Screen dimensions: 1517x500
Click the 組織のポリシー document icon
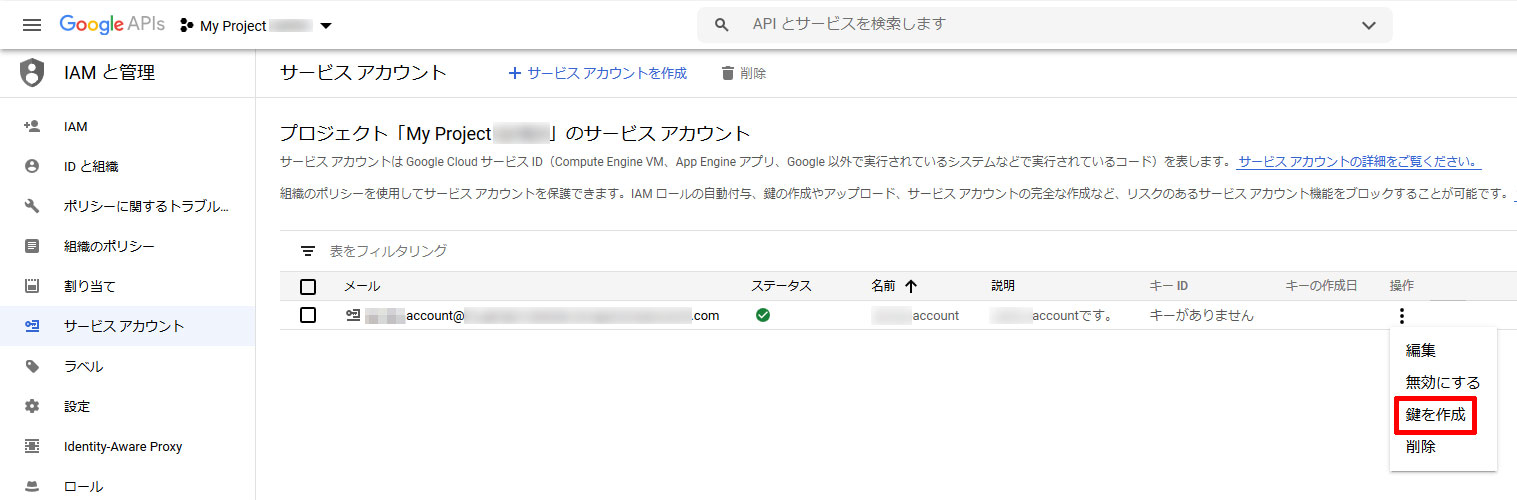coord(32,246)
